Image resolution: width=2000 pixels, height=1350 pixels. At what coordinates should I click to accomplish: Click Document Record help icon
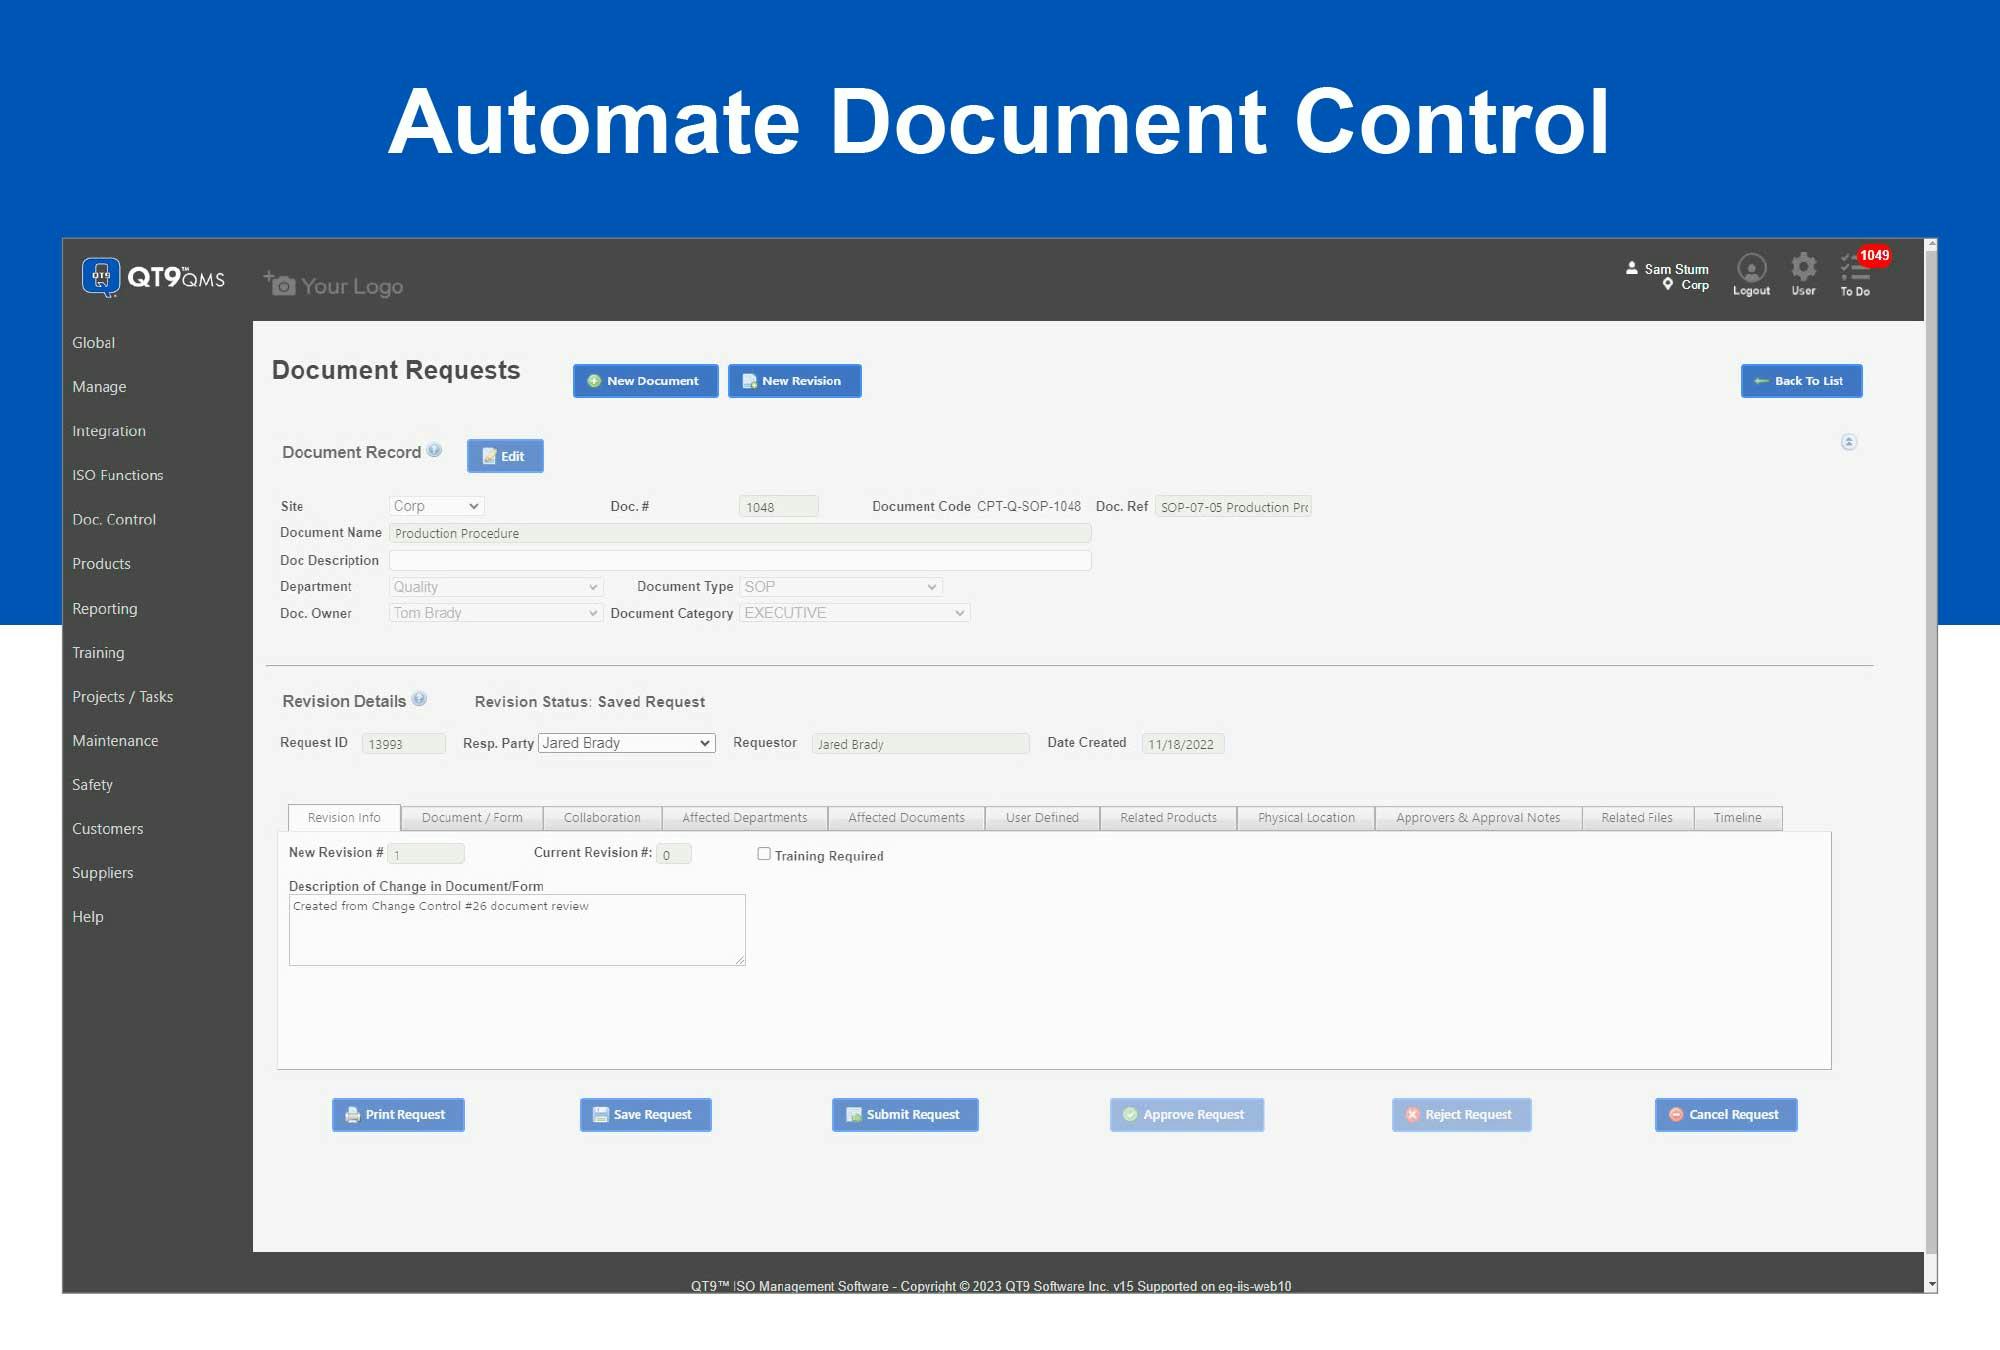click(434, 450)
